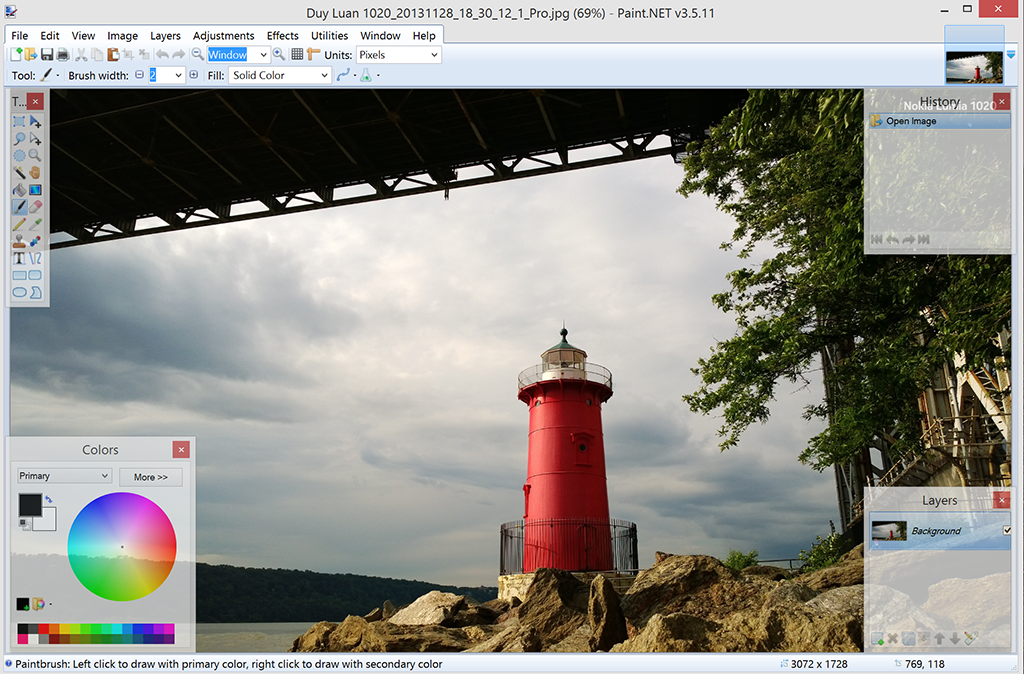Select the Rectangle Select tool

pyautogui.click(x=19, y=121)
